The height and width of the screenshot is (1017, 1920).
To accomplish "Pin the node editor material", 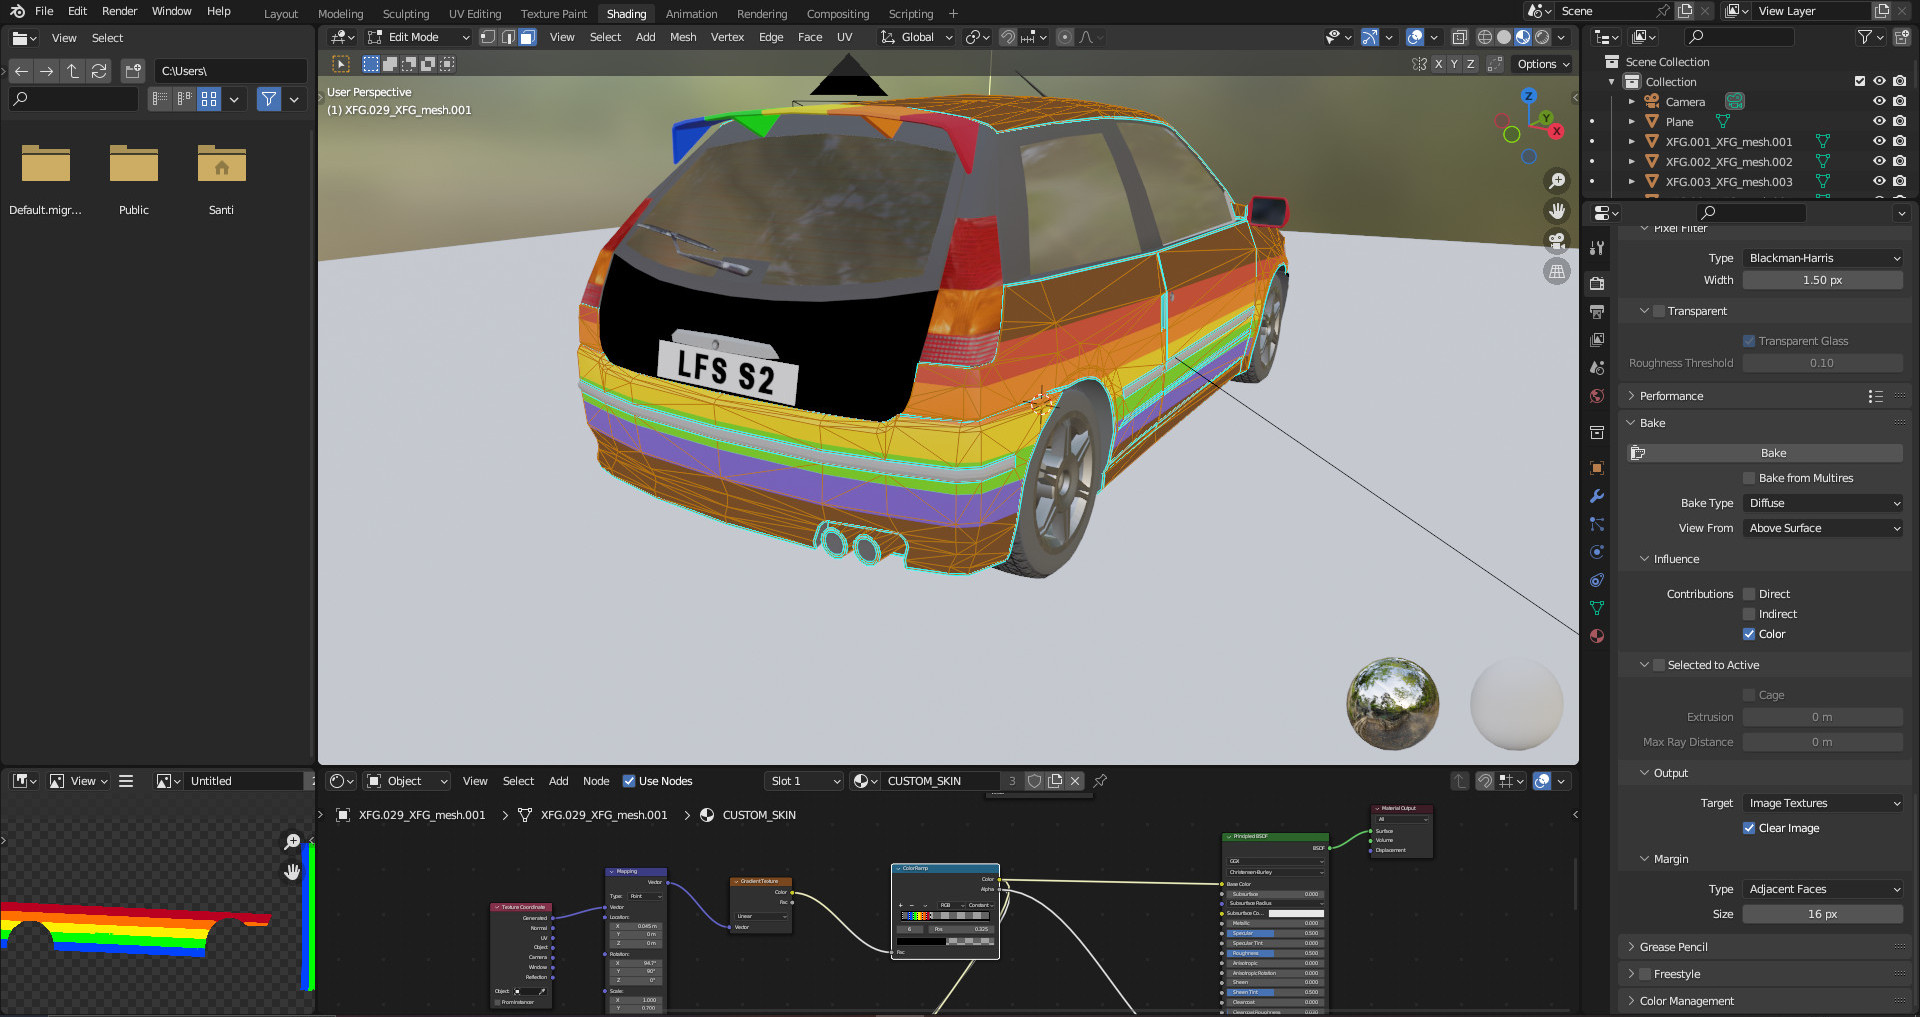I will pyautogui.click(x=1100, y=781).
